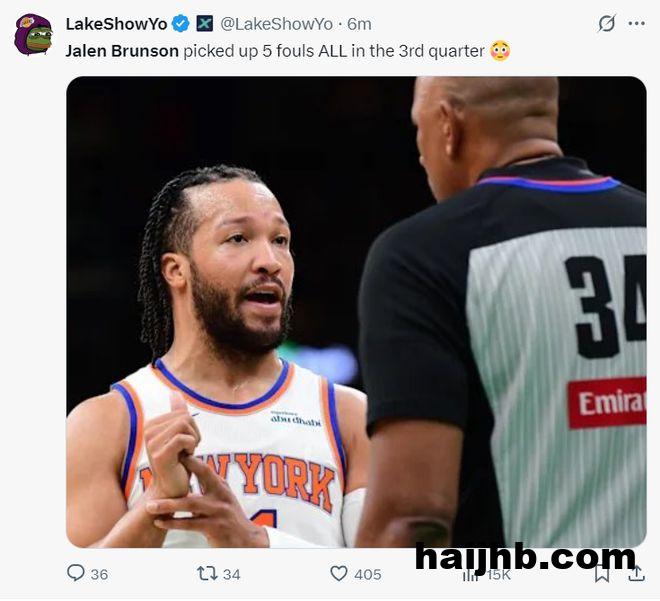Like the post with the heart icon
660x601 pixels.
[338, 573]
